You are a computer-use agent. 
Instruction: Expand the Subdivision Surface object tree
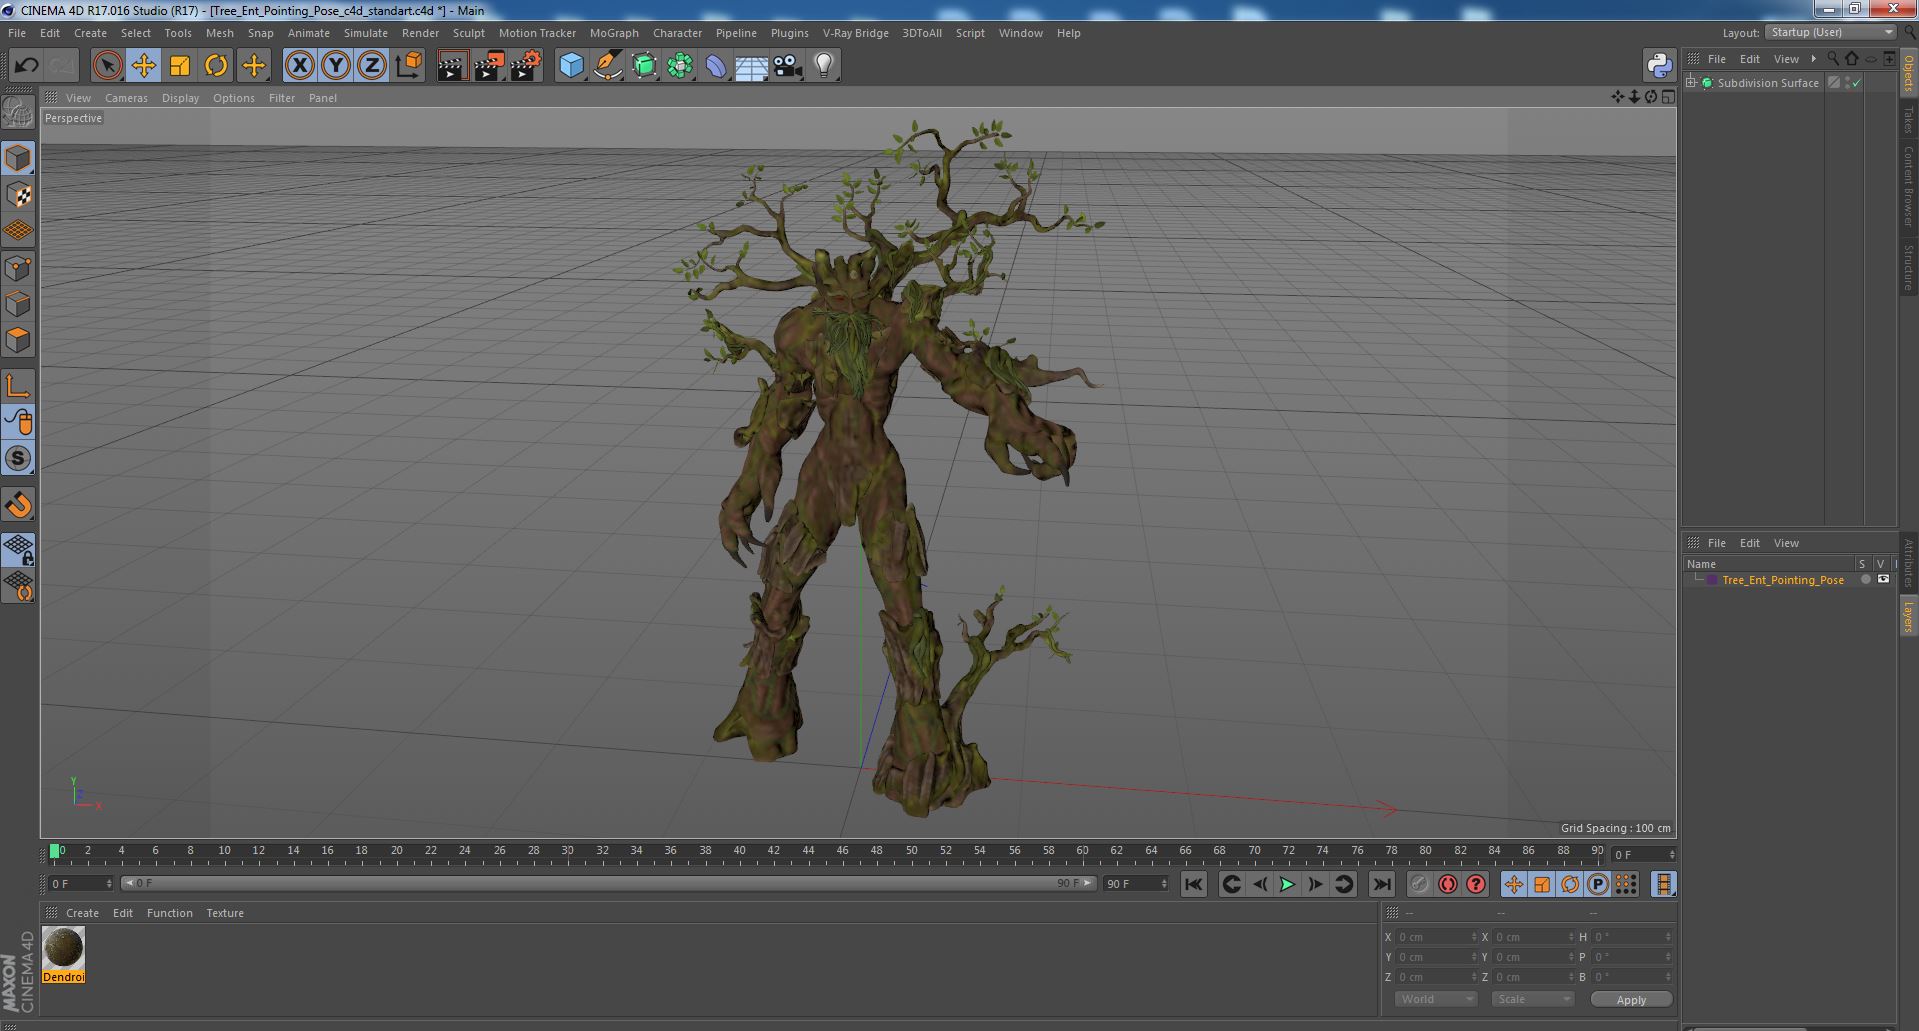tap(1691, 83)
